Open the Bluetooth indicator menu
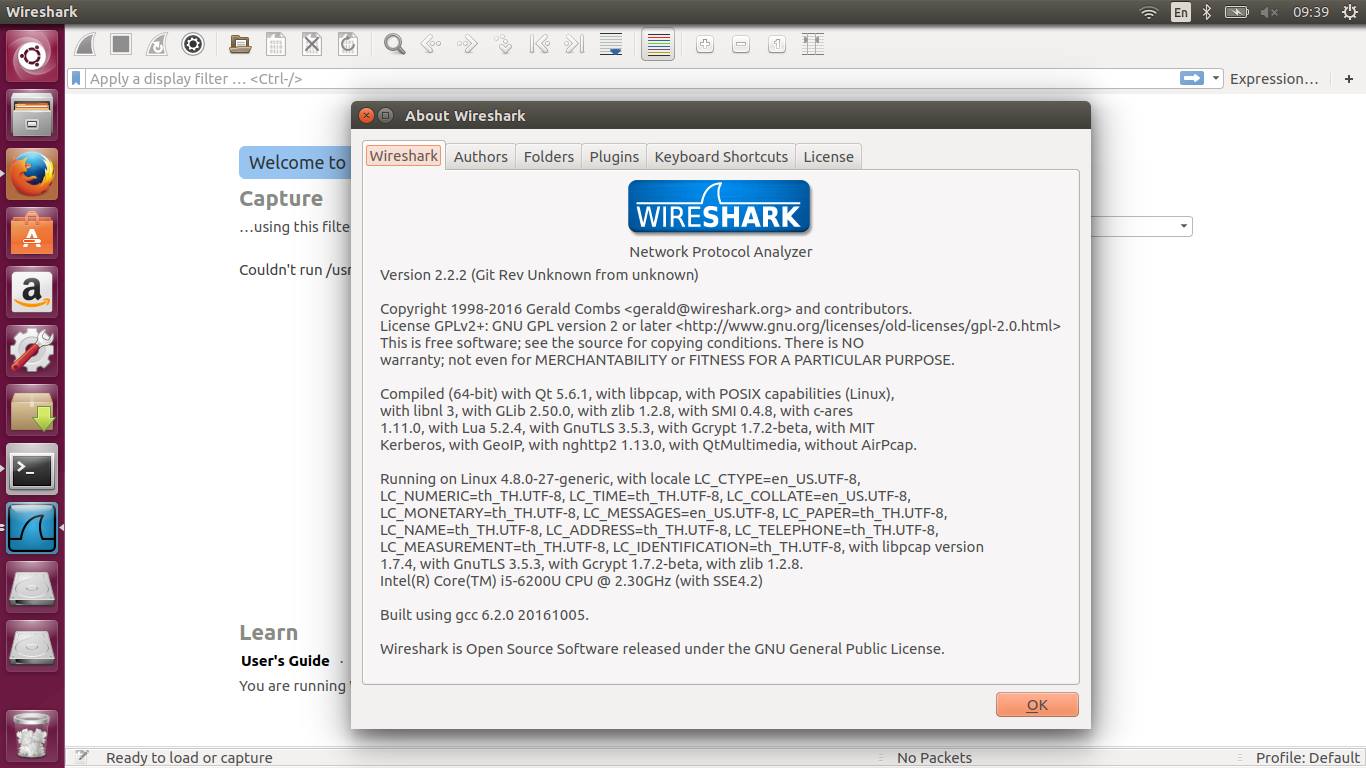The width and height of the screenshot is (1366, 768). (x=1207, y=12)
